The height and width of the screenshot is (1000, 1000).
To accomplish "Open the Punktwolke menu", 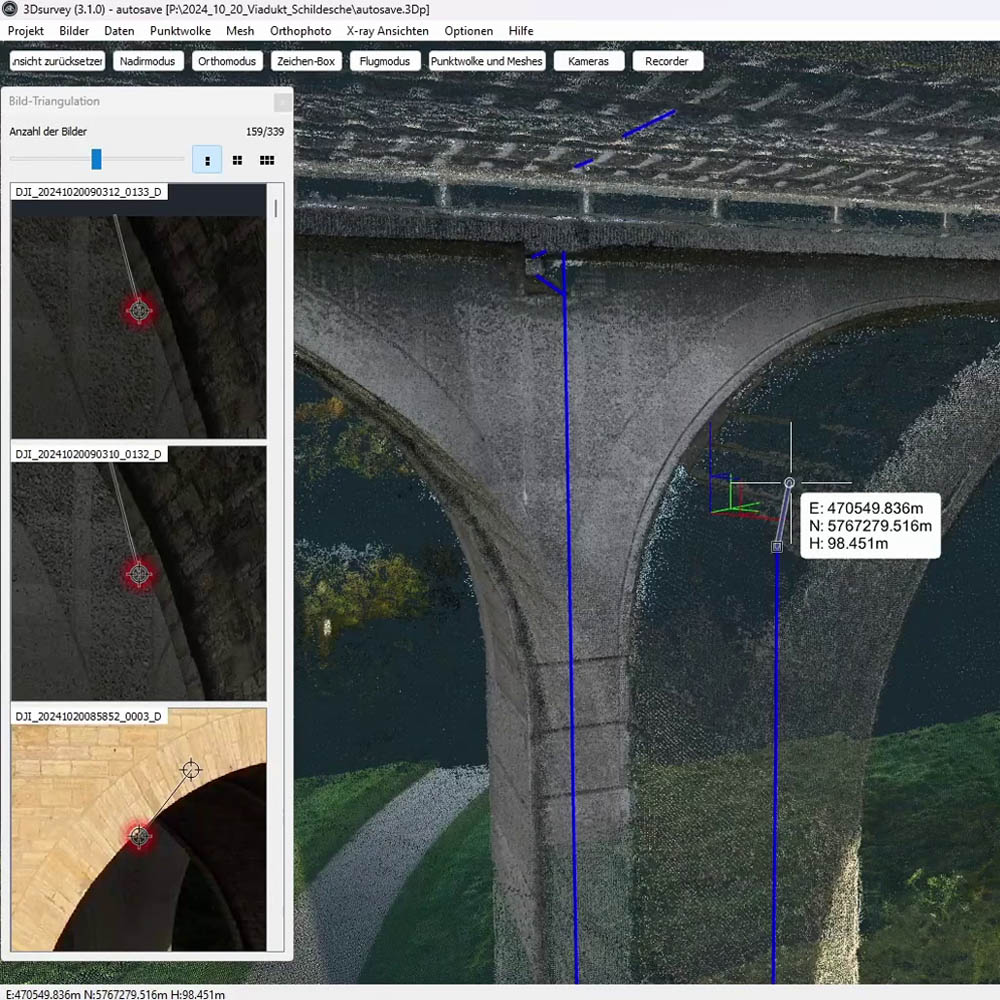I will pos(180,31).
